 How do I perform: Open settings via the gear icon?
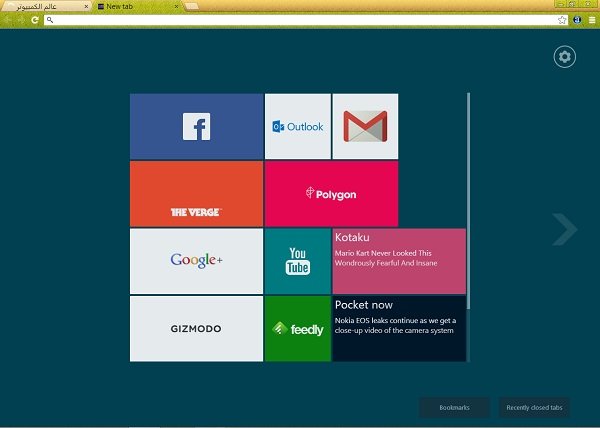point(564,57)
